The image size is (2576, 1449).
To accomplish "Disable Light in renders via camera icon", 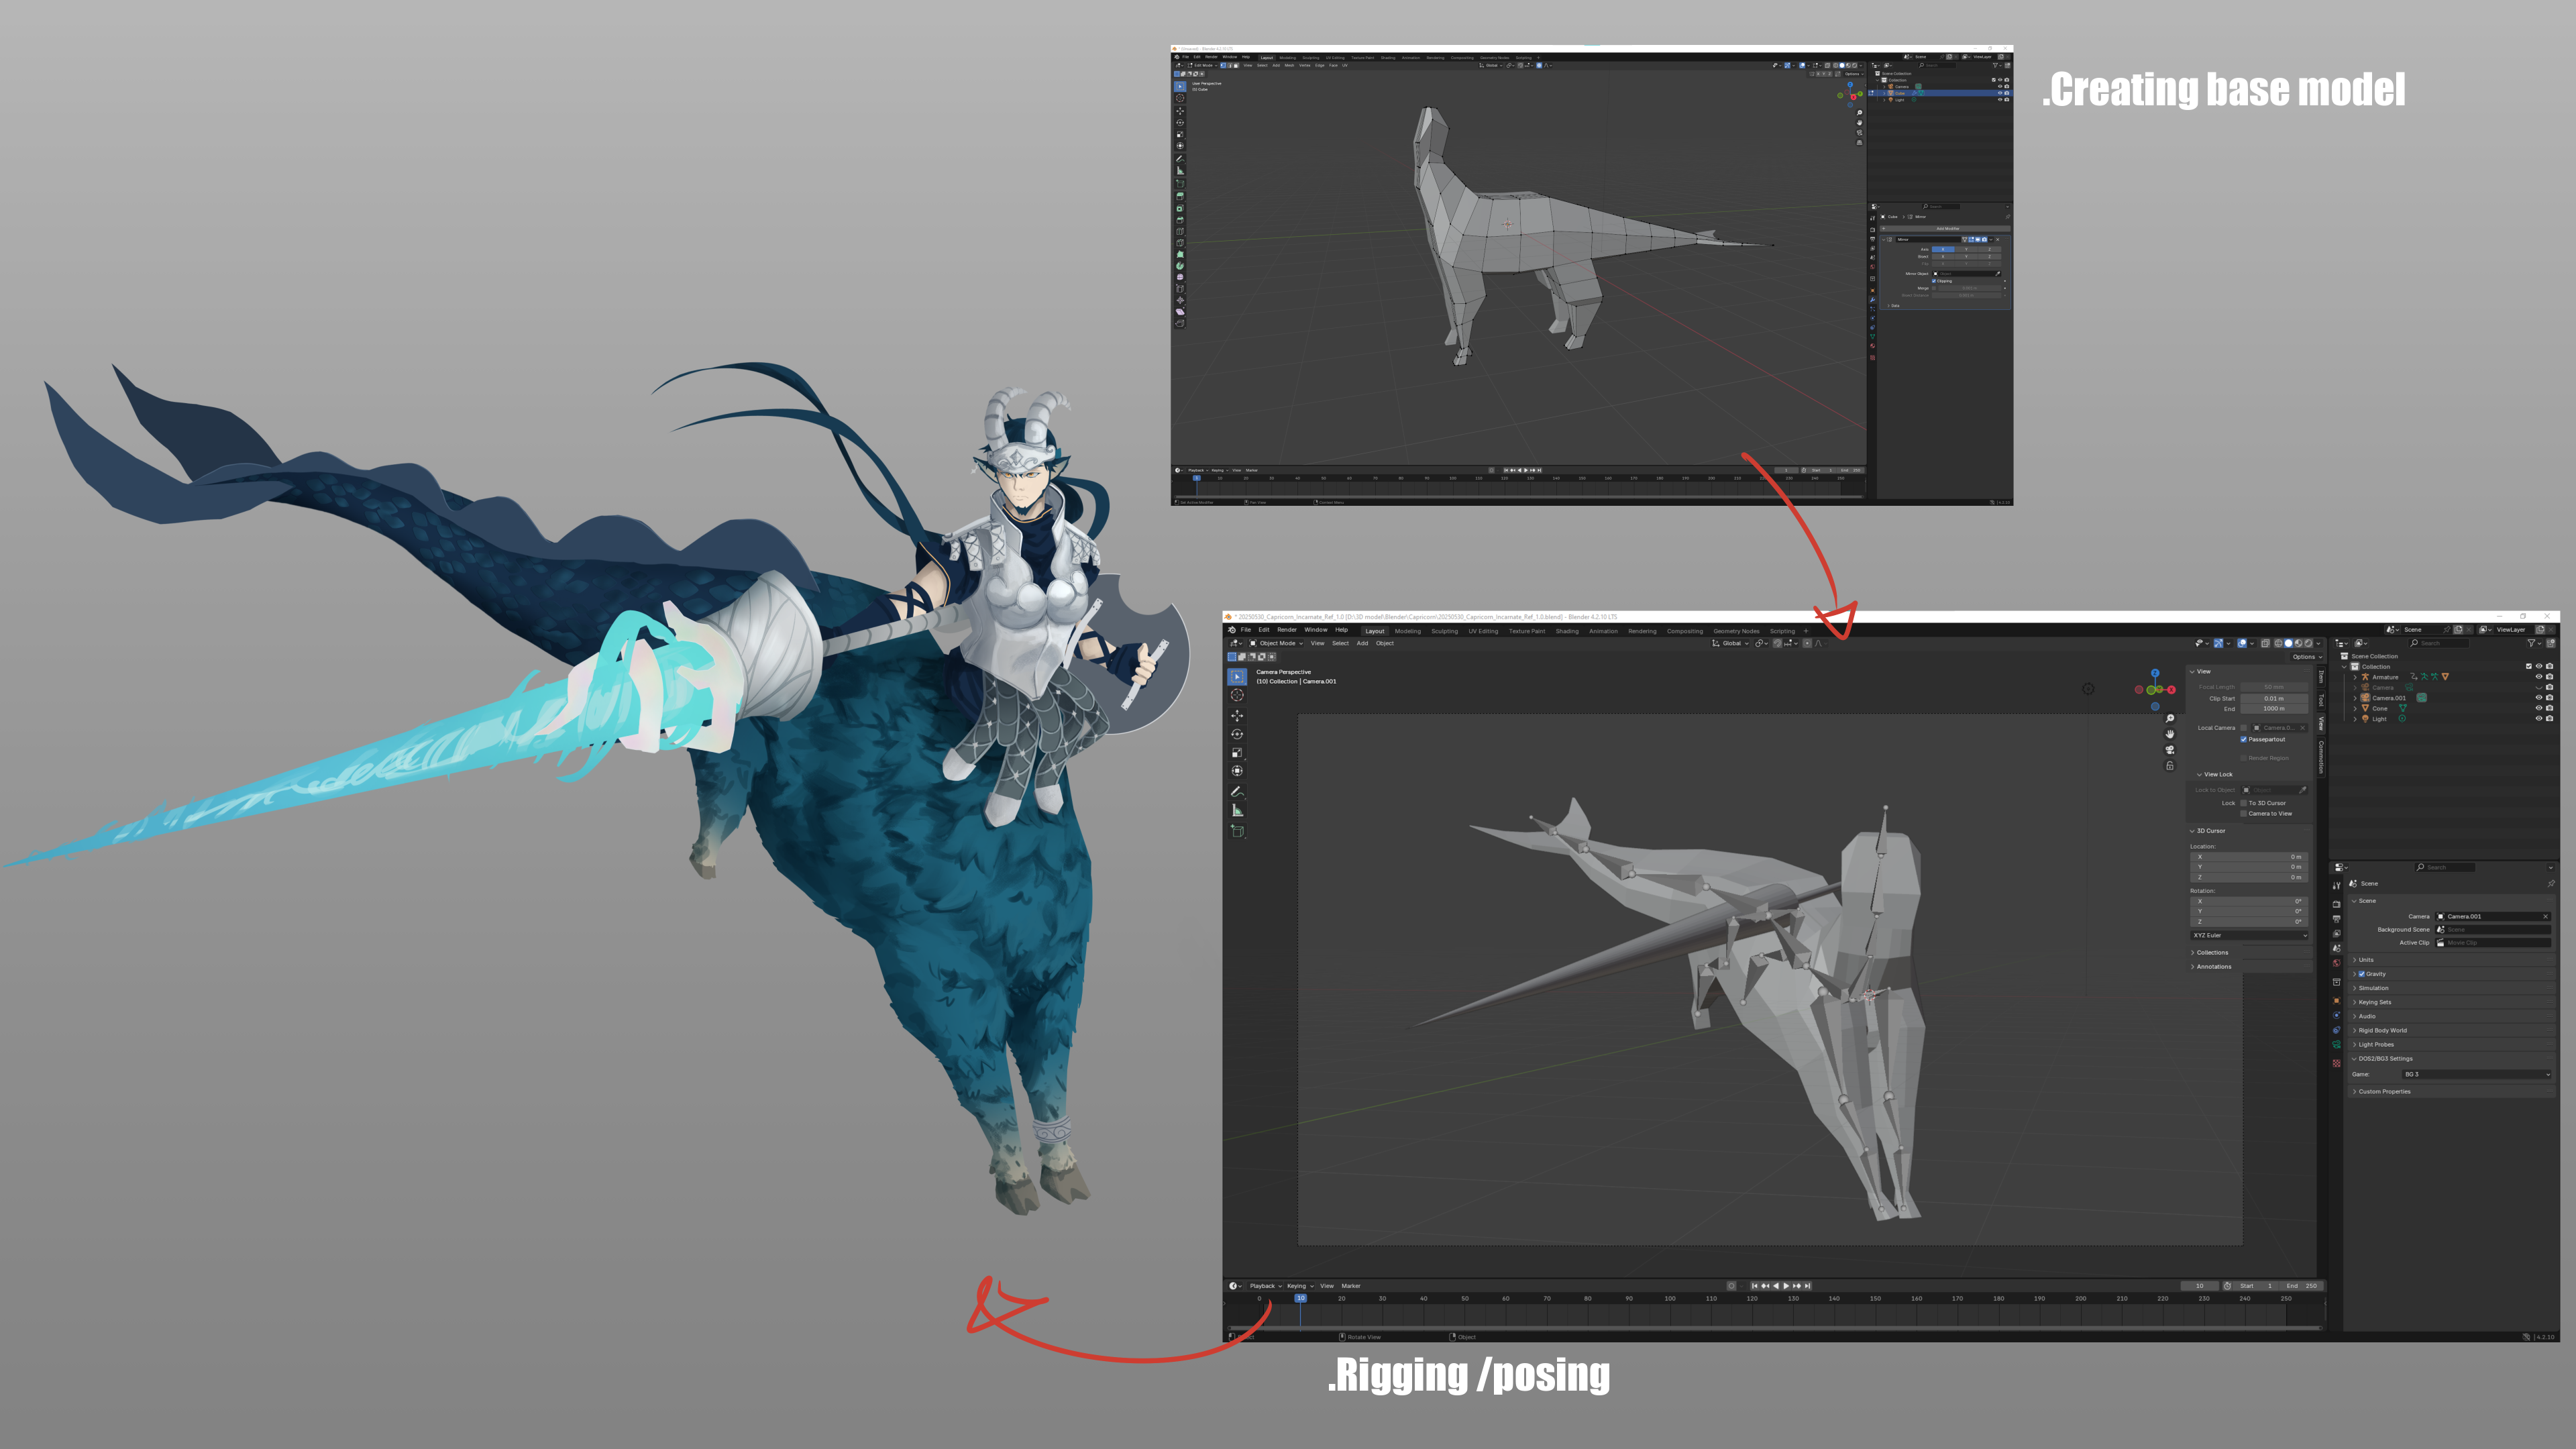I will pyautogui.click(x=2549, y=718).
